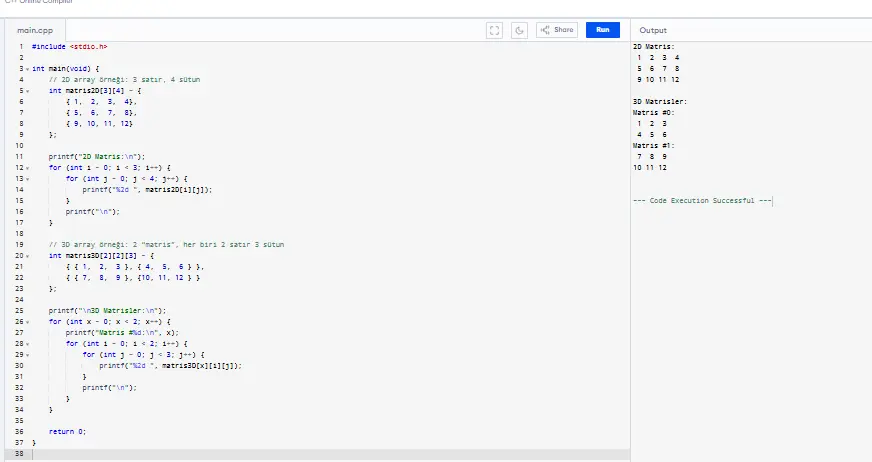The width and height of the screenshot is (872, 462).
Task: Place cursor on the #include <stdio.h> line
Action: tap(70, 47)
